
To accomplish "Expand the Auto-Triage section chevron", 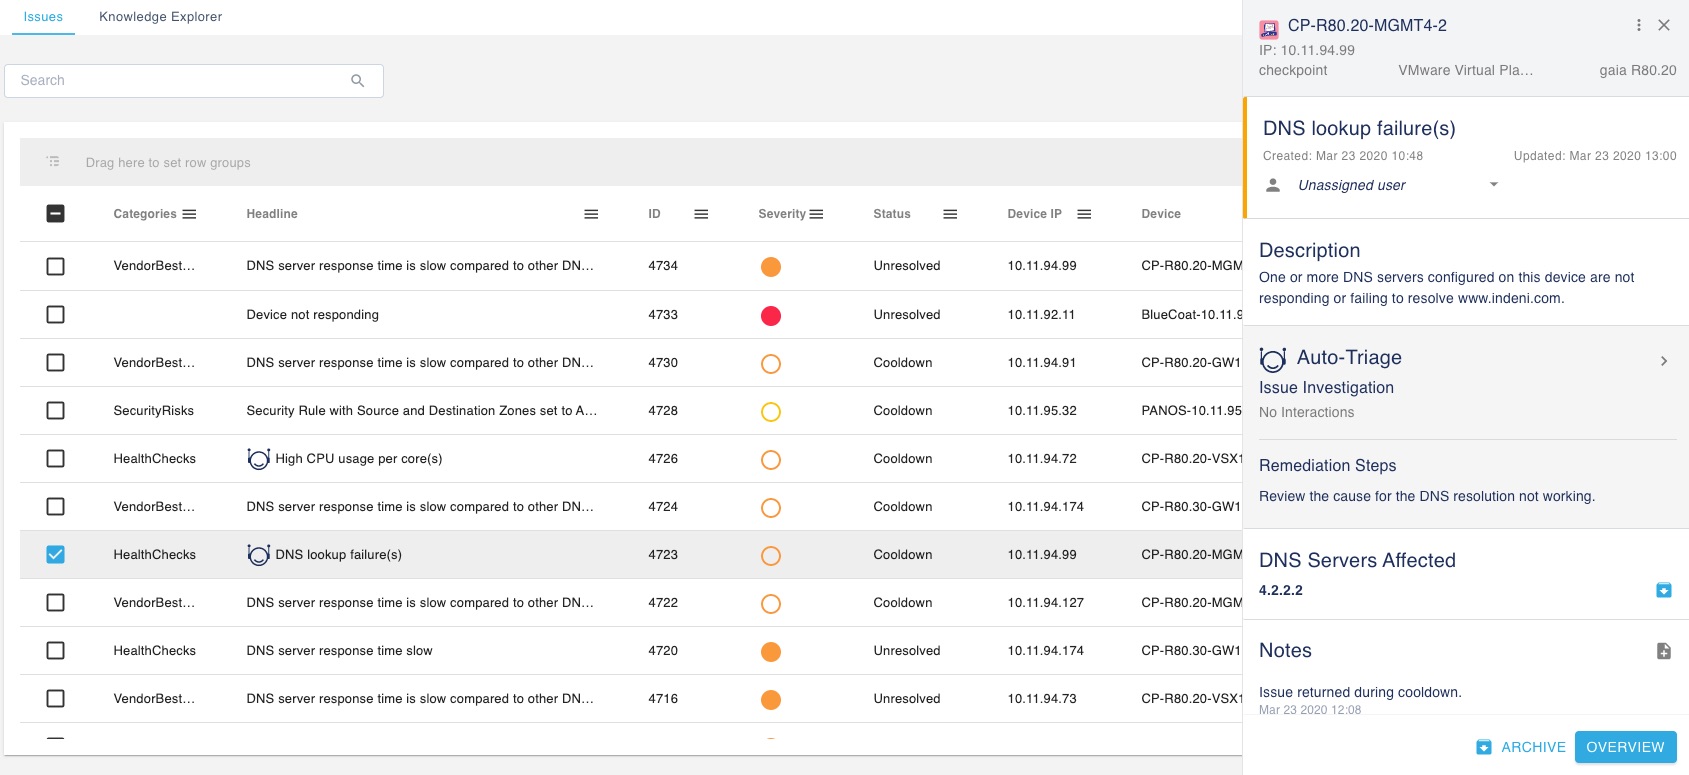I will point(1664,361).
